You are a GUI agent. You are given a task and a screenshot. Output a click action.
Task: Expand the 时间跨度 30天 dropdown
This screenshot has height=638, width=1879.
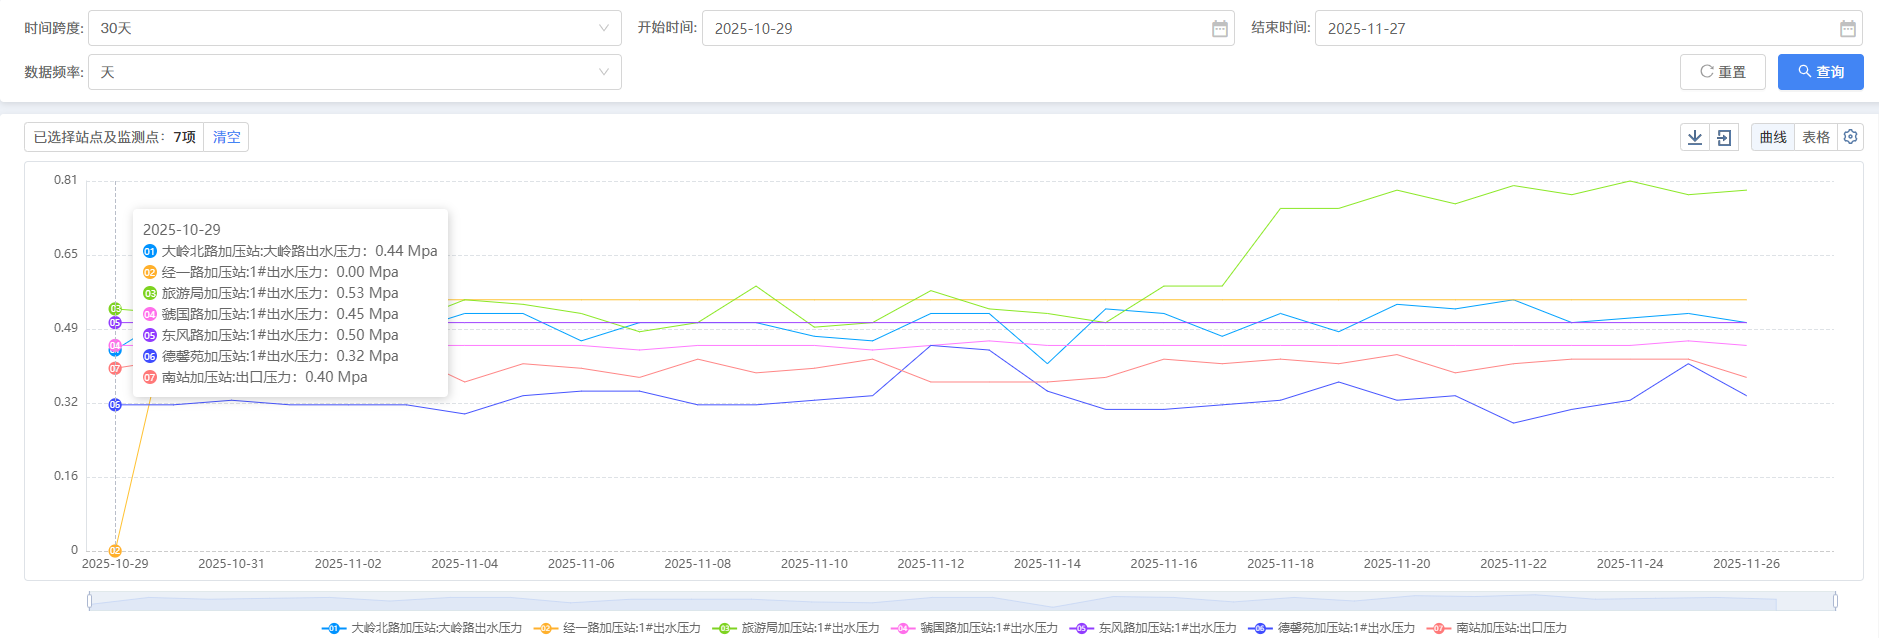pyautogui.click(x=354, y=28)
